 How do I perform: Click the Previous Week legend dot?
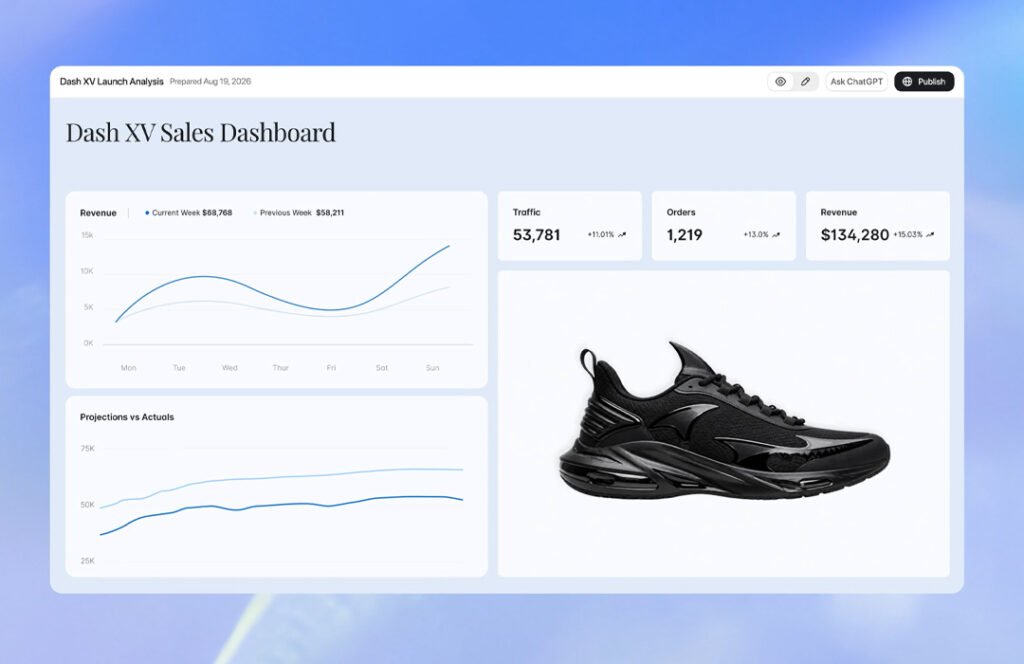[255, 213]
